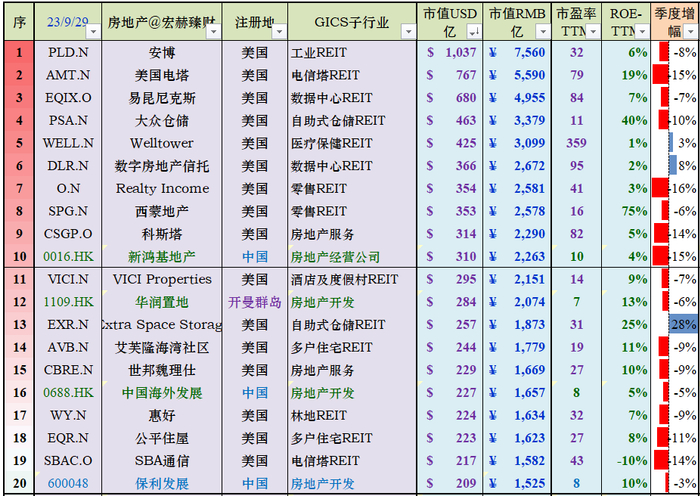Select company name cell 美国电塔
Screen dimensions: 700x496
click(x=162, y=75)
